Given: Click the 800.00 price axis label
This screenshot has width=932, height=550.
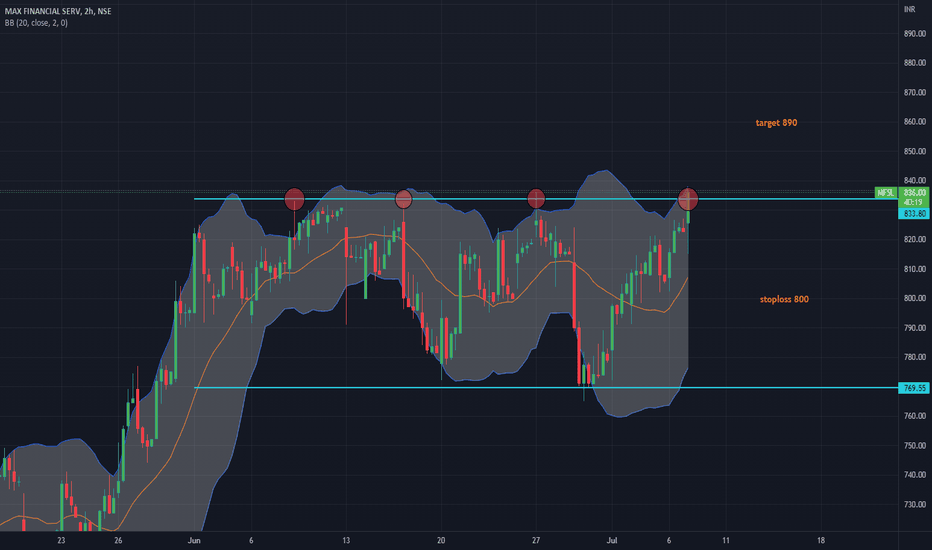Looking at the screenshot, I should coord(915,298).
